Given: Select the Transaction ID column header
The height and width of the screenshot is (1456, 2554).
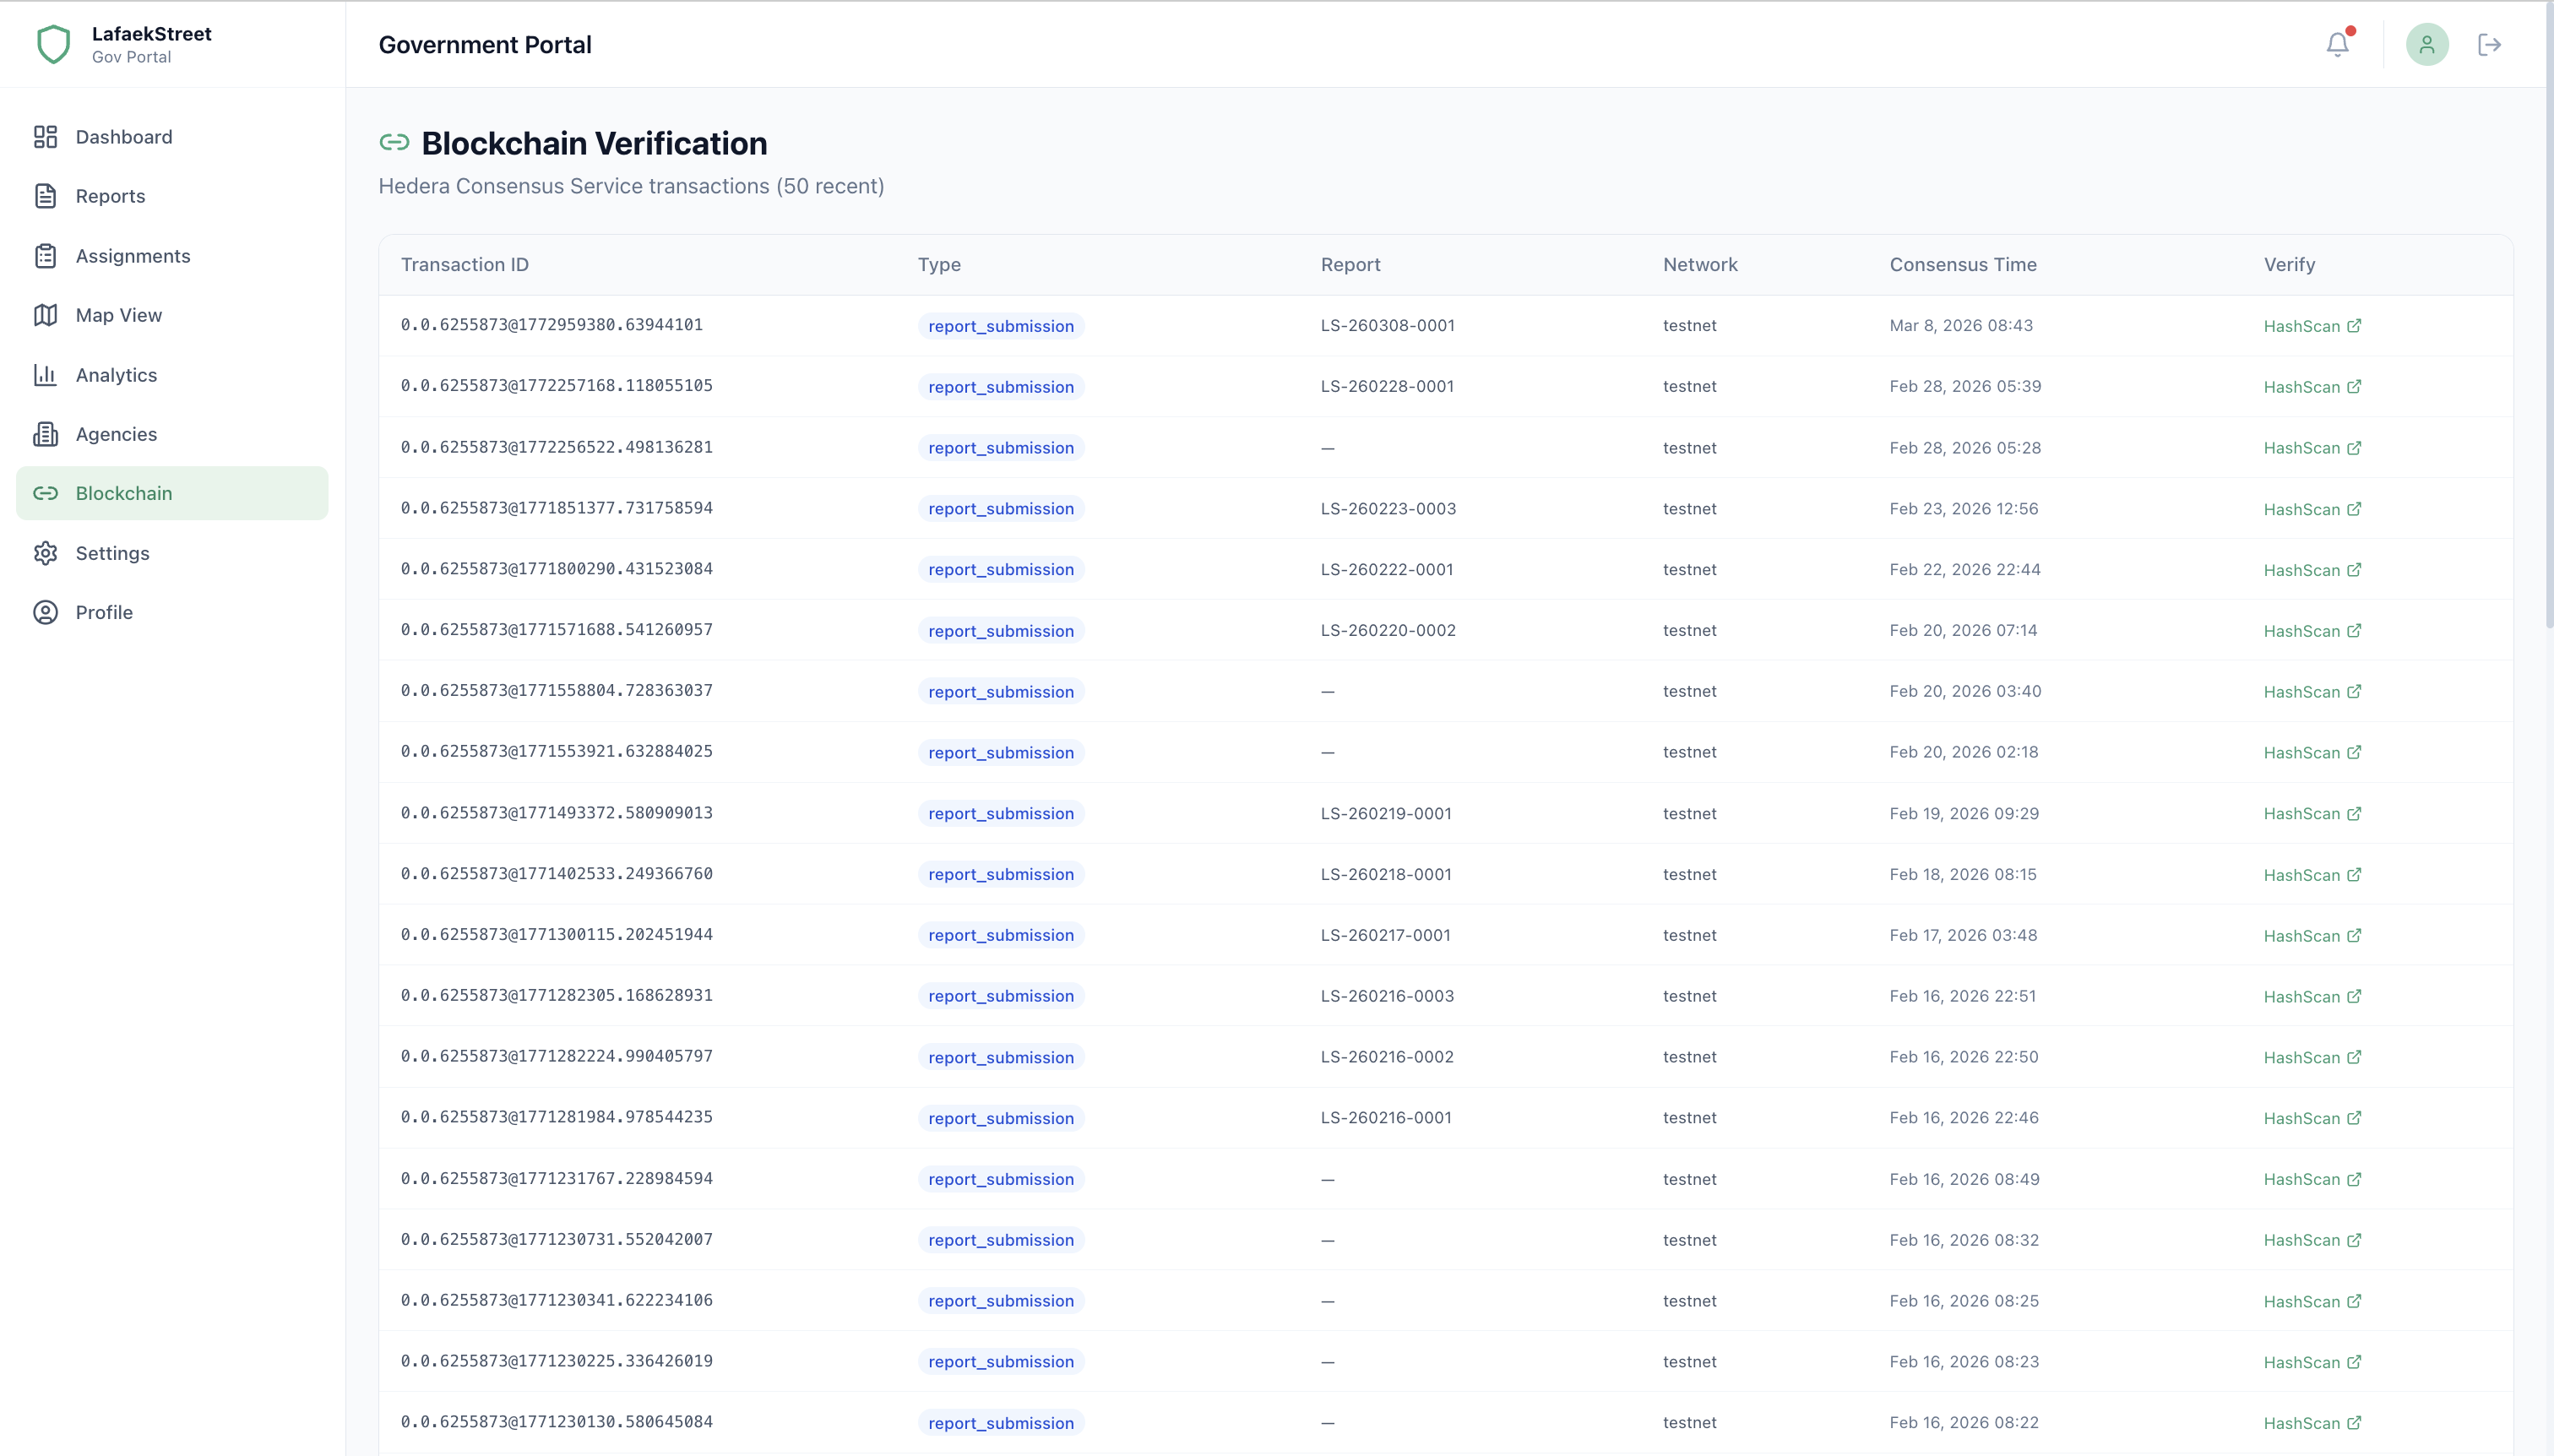Looking at the screenshot, I should 465,264.
